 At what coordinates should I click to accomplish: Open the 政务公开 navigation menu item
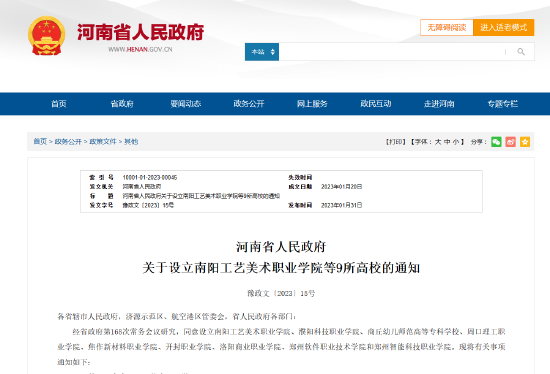(249, 104)
